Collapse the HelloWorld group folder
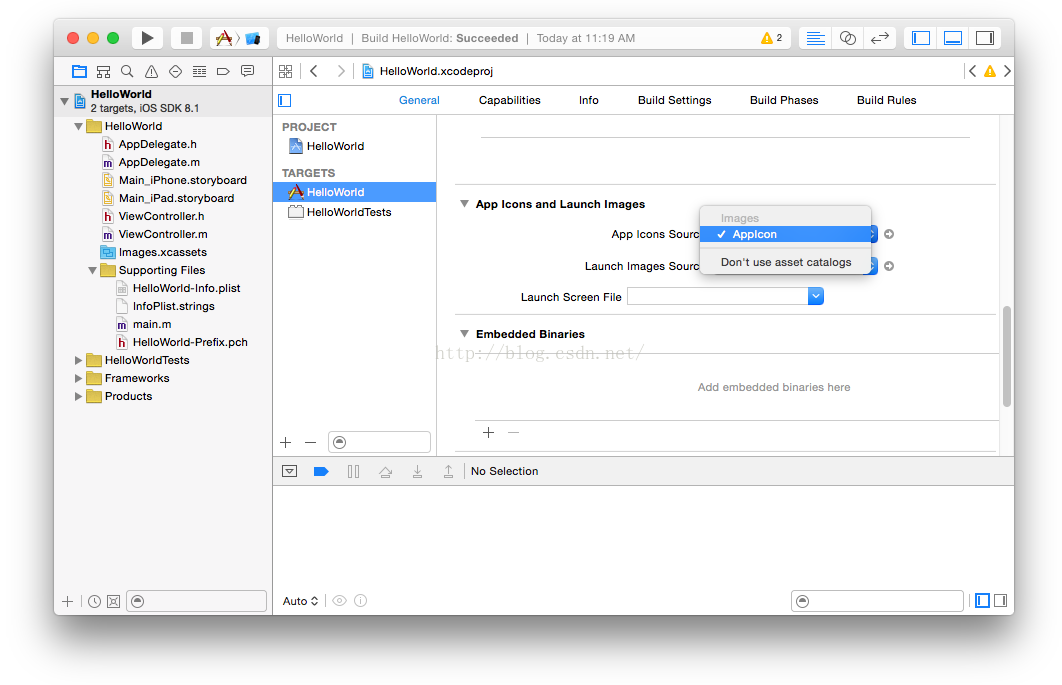Screen dimensions: 1062x685 point(79,126)
